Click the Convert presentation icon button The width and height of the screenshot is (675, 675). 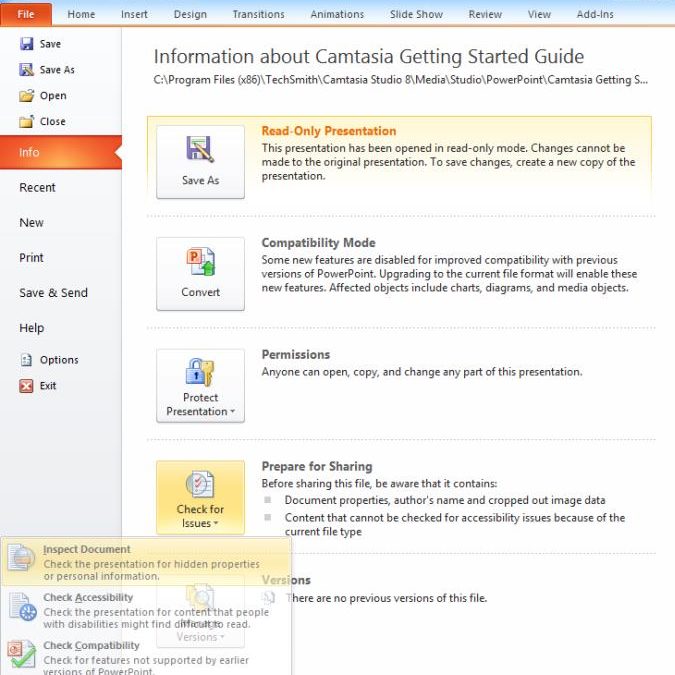(x=200, y=273)
